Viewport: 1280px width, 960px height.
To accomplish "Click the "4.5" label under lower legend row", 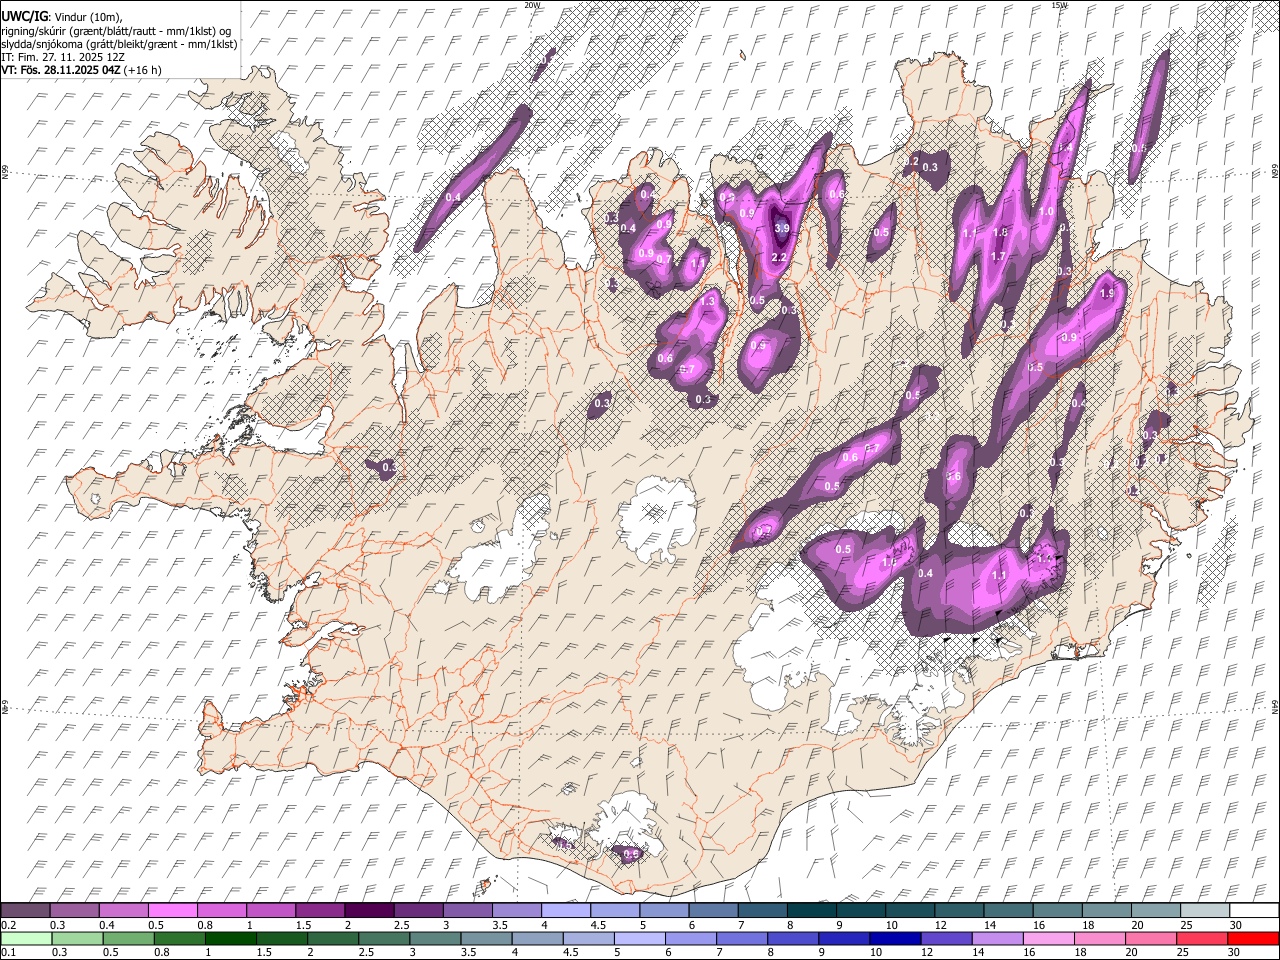I will coord(569,953).
